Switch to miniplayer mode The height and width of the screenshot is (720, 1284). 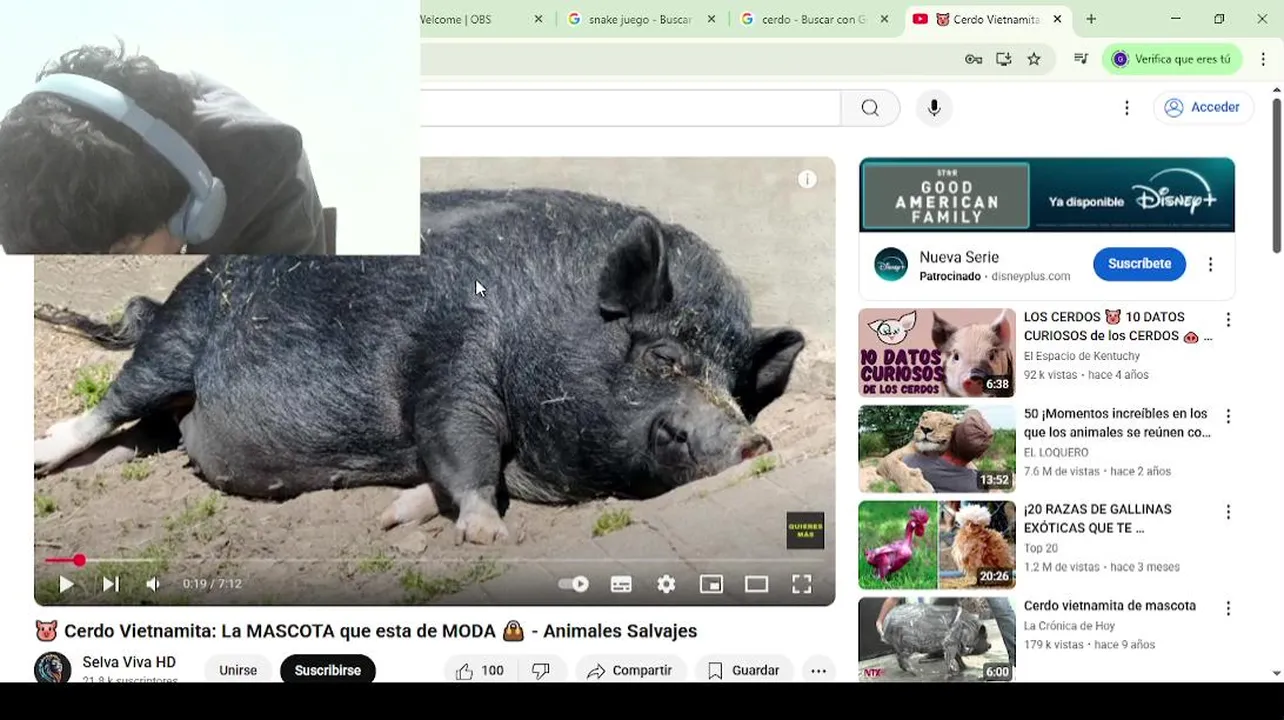711,585
